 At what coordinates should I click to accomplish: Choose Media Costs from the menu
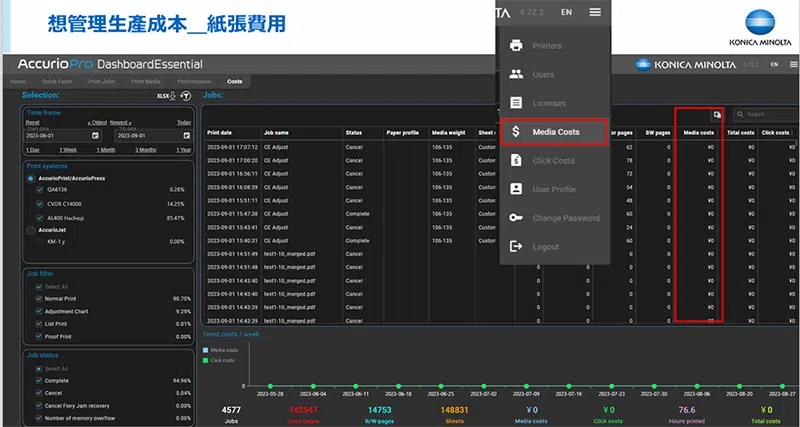point(554,132)
